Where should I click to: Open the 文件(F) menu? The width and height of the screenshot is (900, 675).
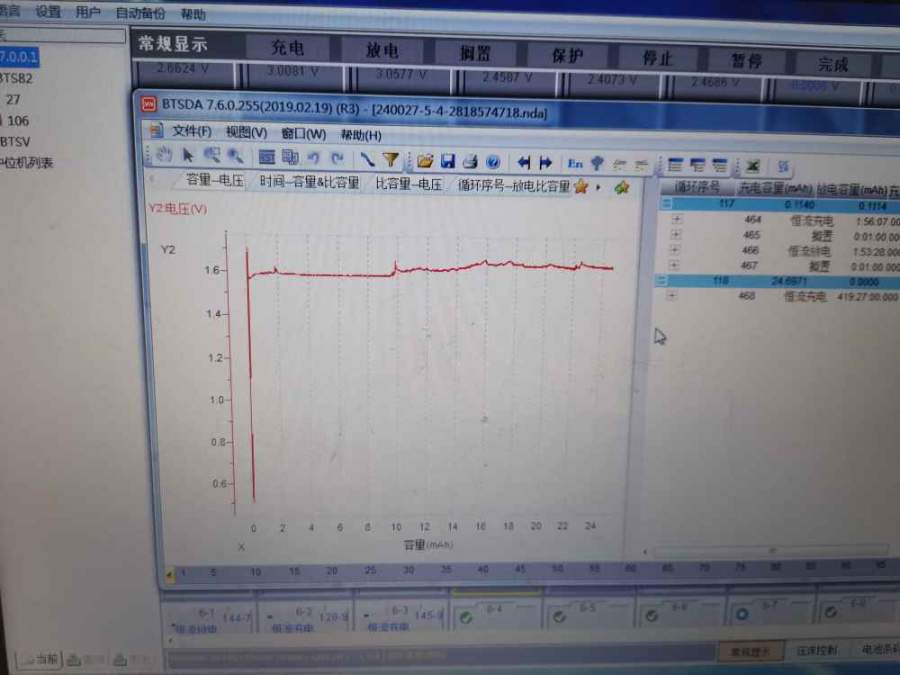[x=190, y=131]
